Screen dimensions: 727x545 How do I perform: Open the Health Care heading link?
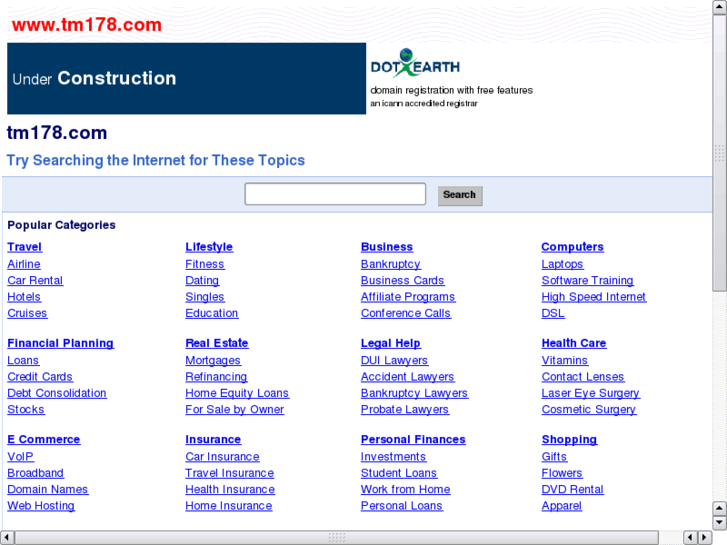574,343
